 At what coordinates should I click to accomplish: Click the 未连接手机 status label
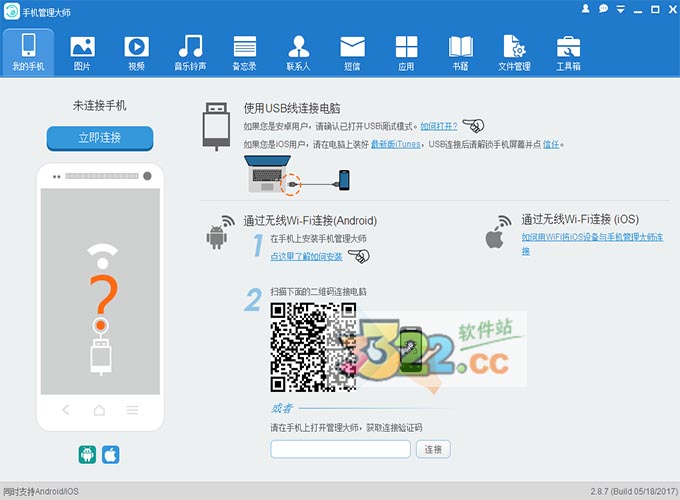(100, 105)
